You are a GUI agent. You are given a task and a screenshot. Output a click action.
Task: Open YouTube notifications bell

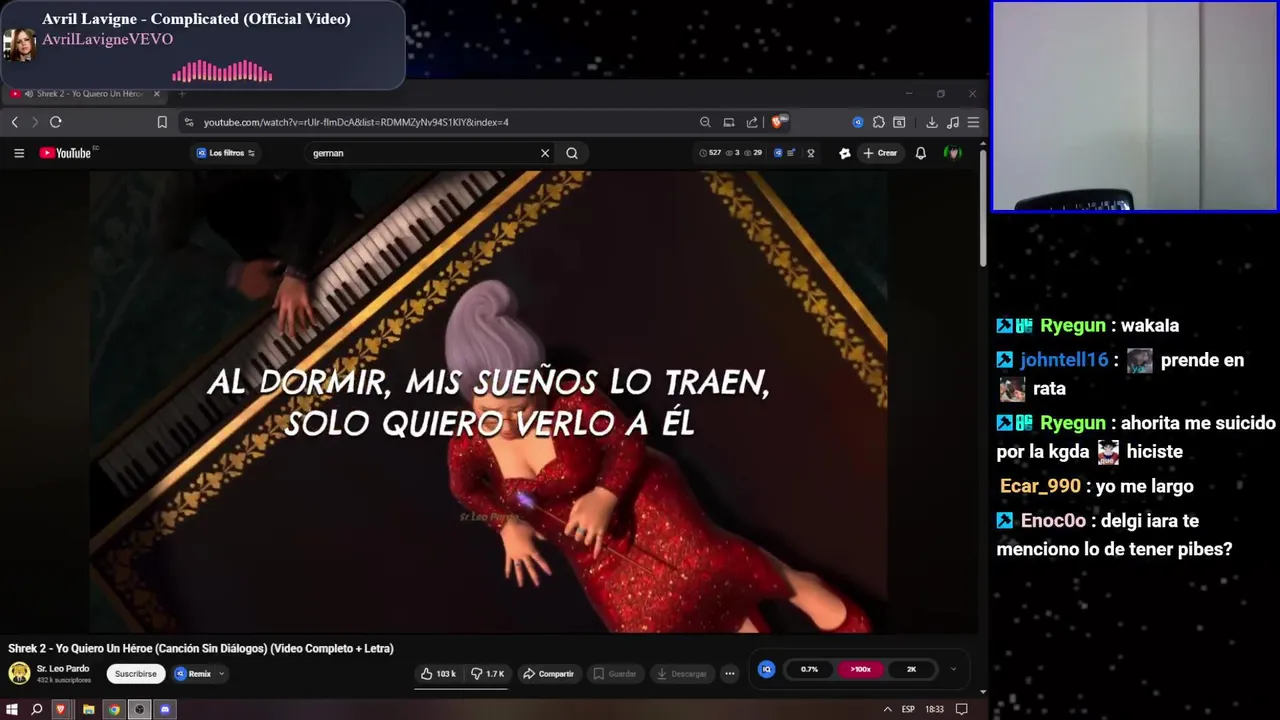click(921, 153)
